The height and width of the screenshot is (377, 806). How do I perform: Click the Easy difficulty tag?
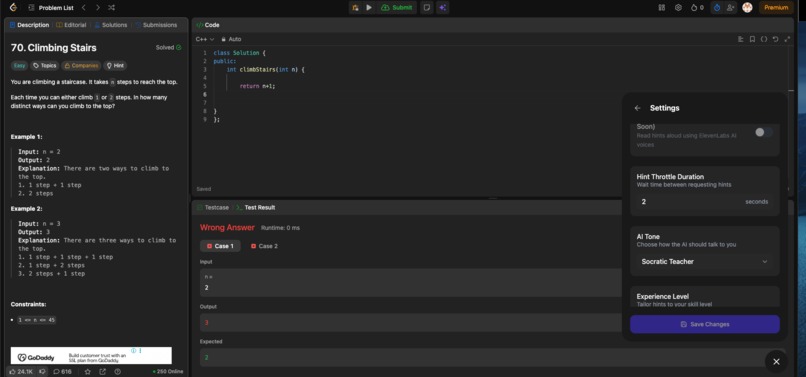point(20,66)
